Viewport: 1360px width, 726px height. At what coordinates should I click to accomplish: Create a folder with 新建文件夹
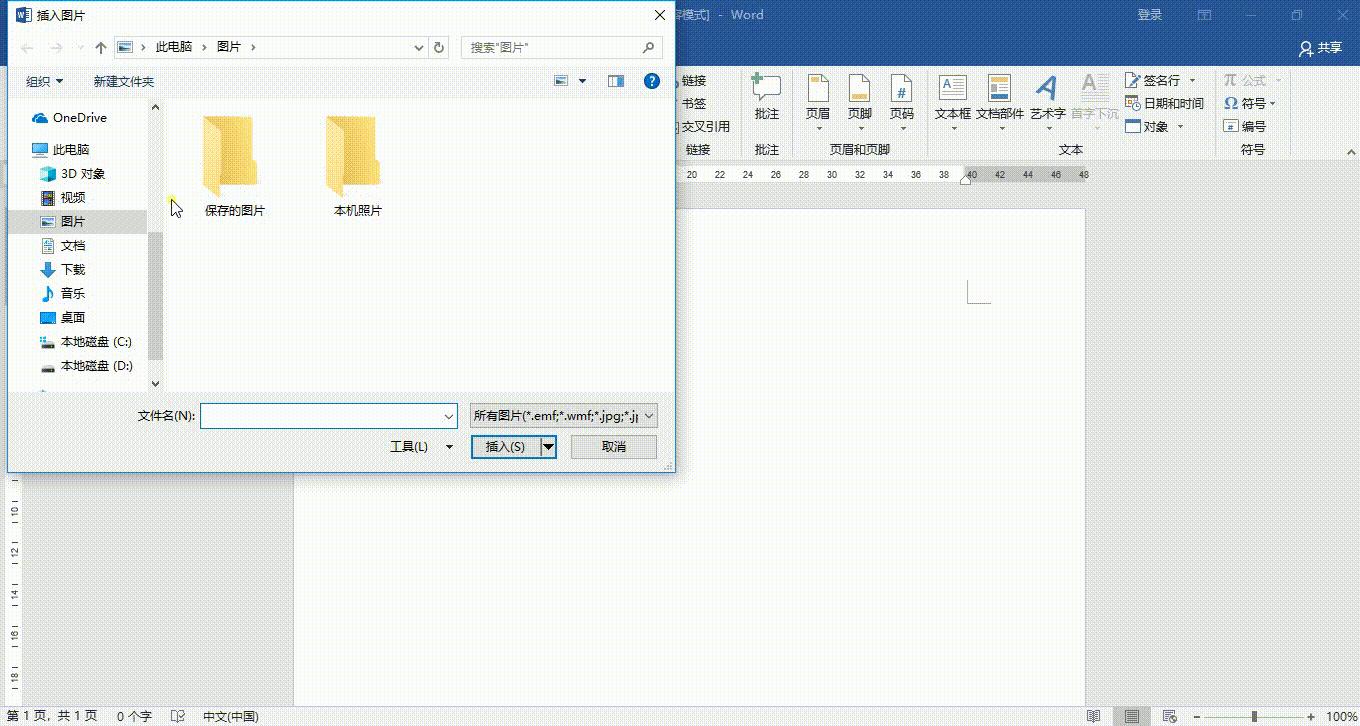[123, 81]
